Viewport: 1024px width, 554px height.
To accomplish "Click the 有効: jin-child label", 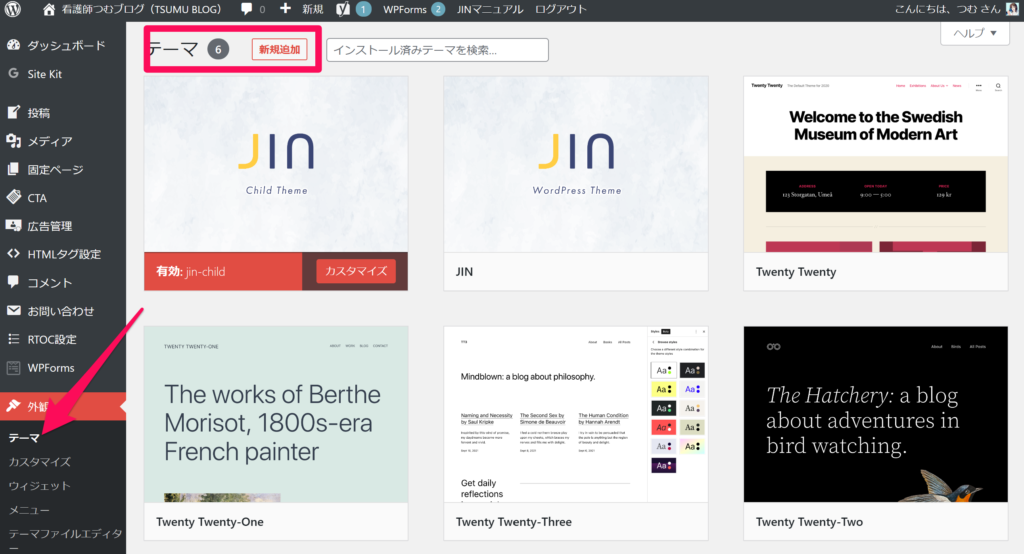I will click(x=191, y=272).
